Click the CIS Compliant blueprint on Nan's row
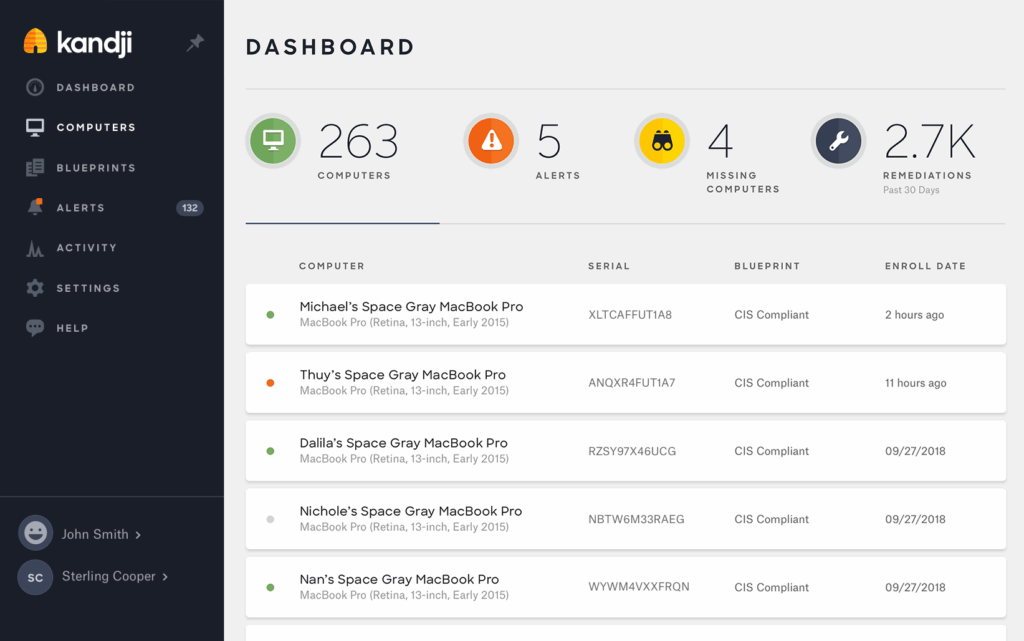 click(x=771, y=587)
